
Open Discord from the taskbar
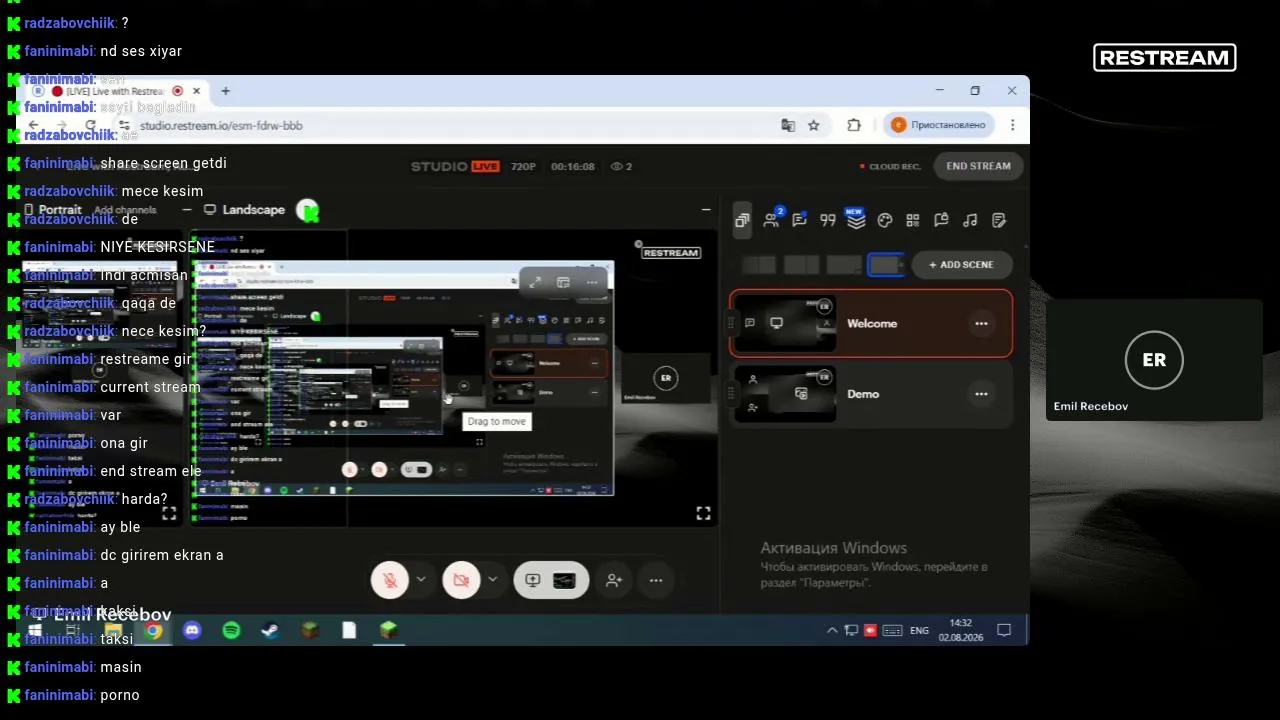click(x=192, y=630)
